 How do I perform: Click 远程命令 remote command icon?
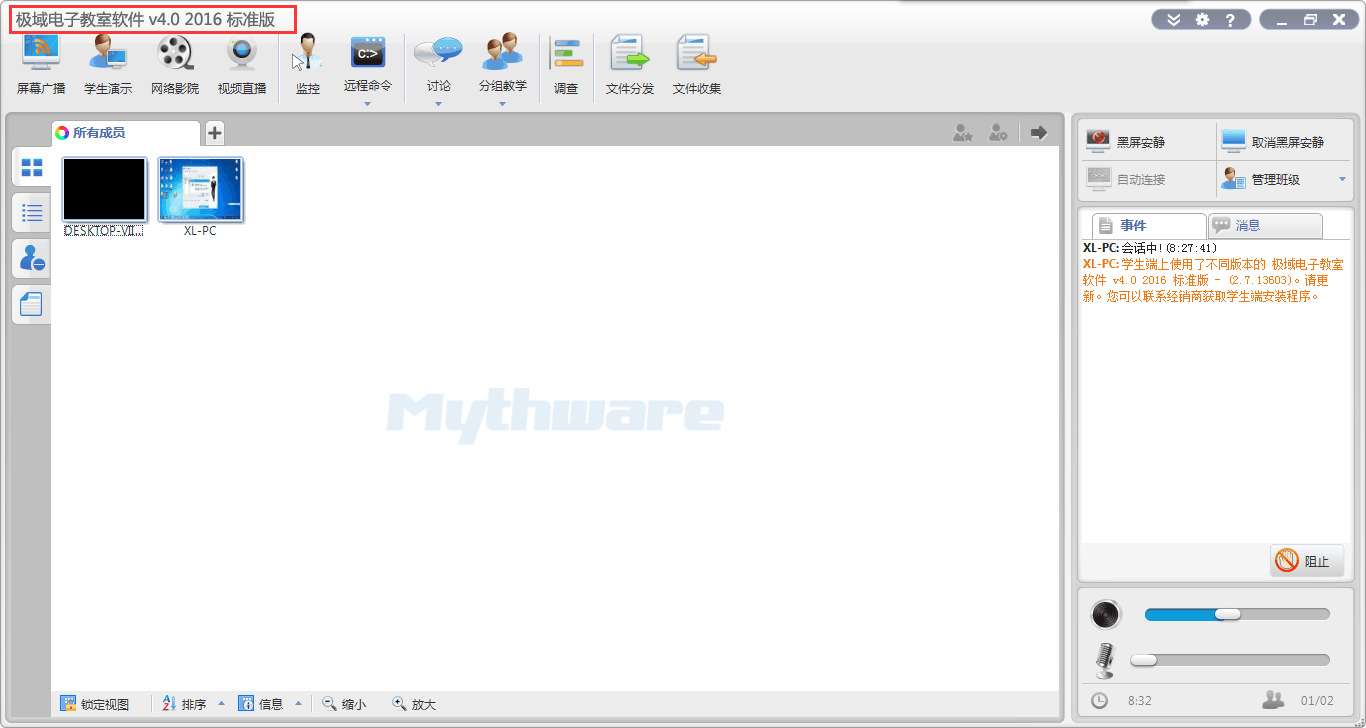(368, 52)
